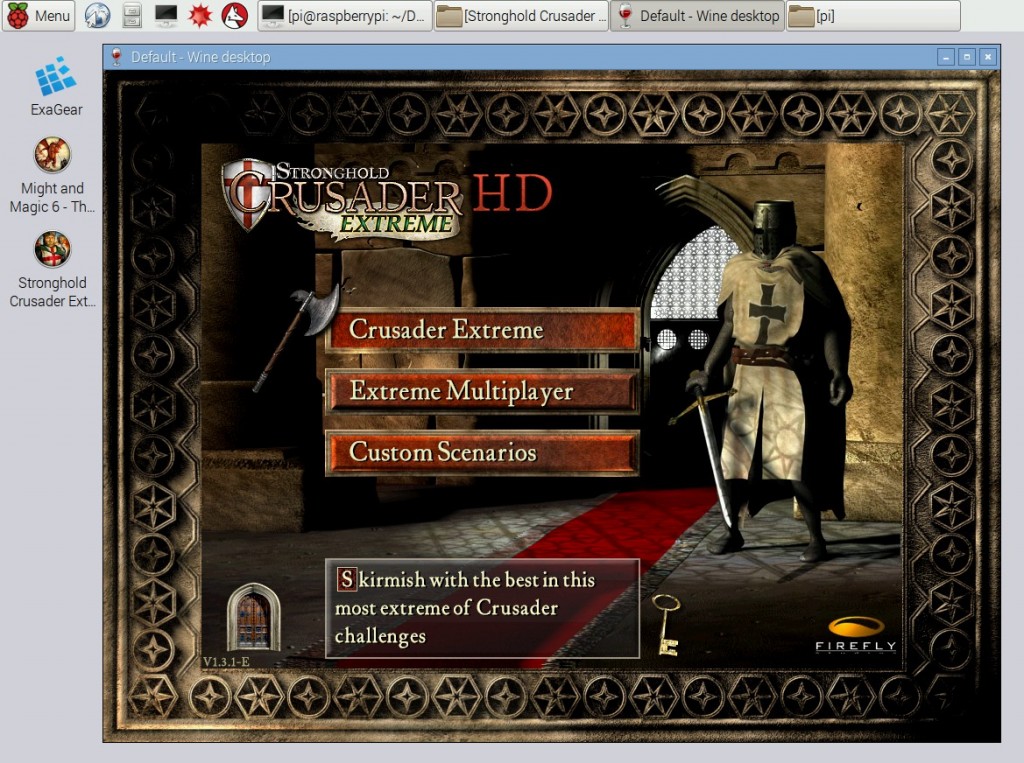This screenshot has width=1024, height=763.
Task: Click the V1.3.1-E version label
Action: (226, 662)
